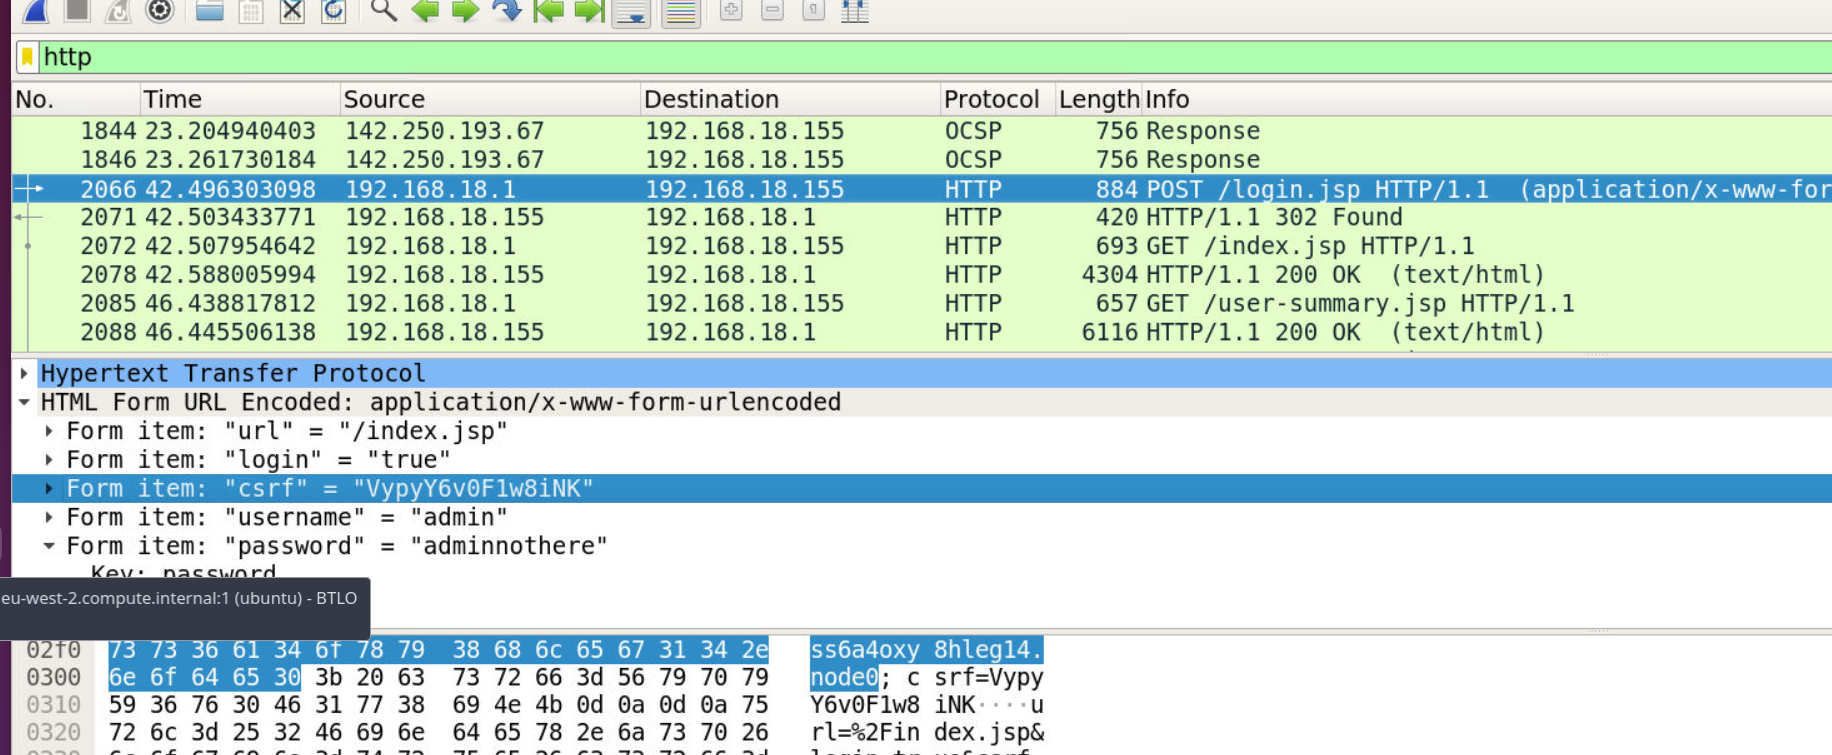The height and width of the screenshot is (755, 1832).
Task: Toggle packet list colorization
Action: click(x=681, y=12)
